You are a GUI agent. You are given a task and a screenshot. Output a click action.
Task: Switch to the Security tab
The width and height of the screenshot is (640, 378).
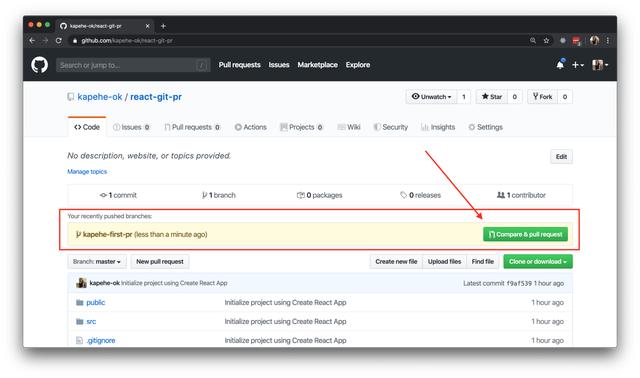pos(391,127)
